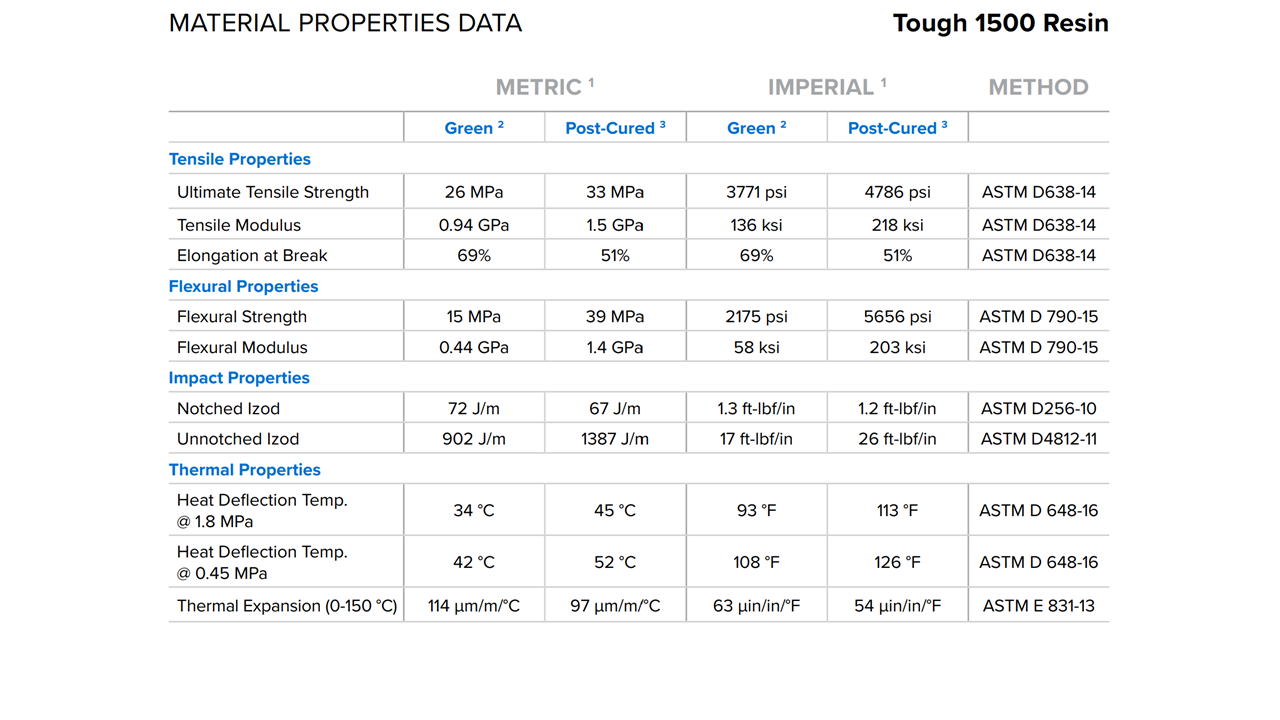Click the Impact Properties heading
The image size is (1280, 720).
239,378
